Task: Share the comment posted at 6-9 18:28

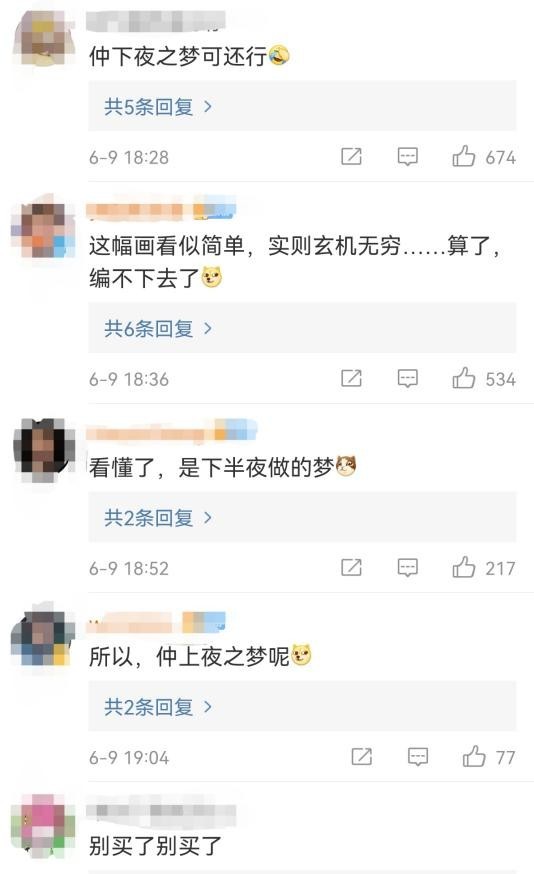Action: (x=351, y=157)
